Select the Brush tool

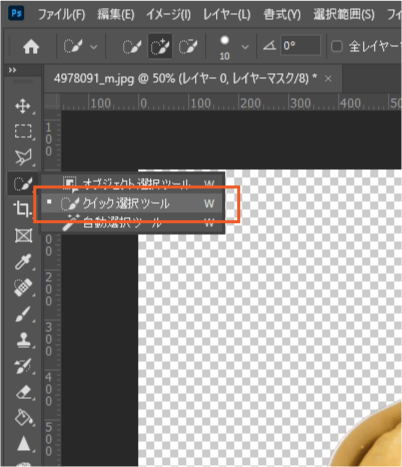pos(23,314)
